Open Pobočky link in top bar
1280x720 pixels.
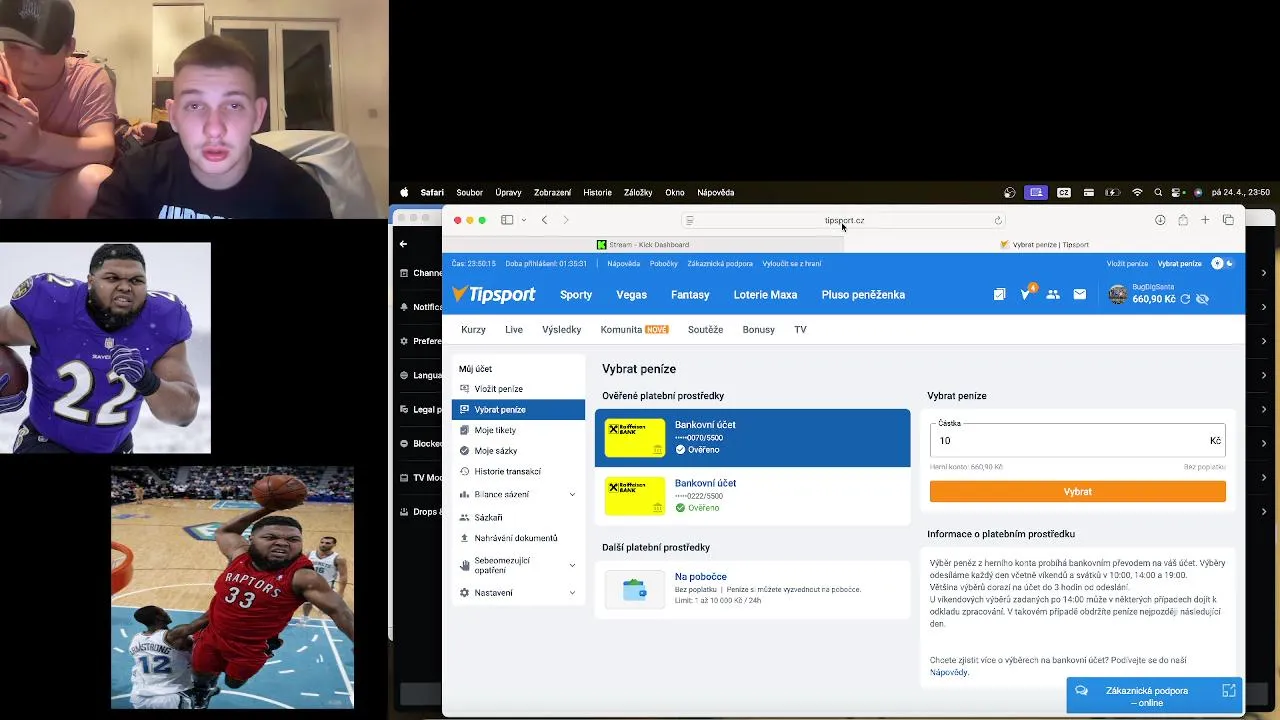pyautogui.click(x=664, y=263)
